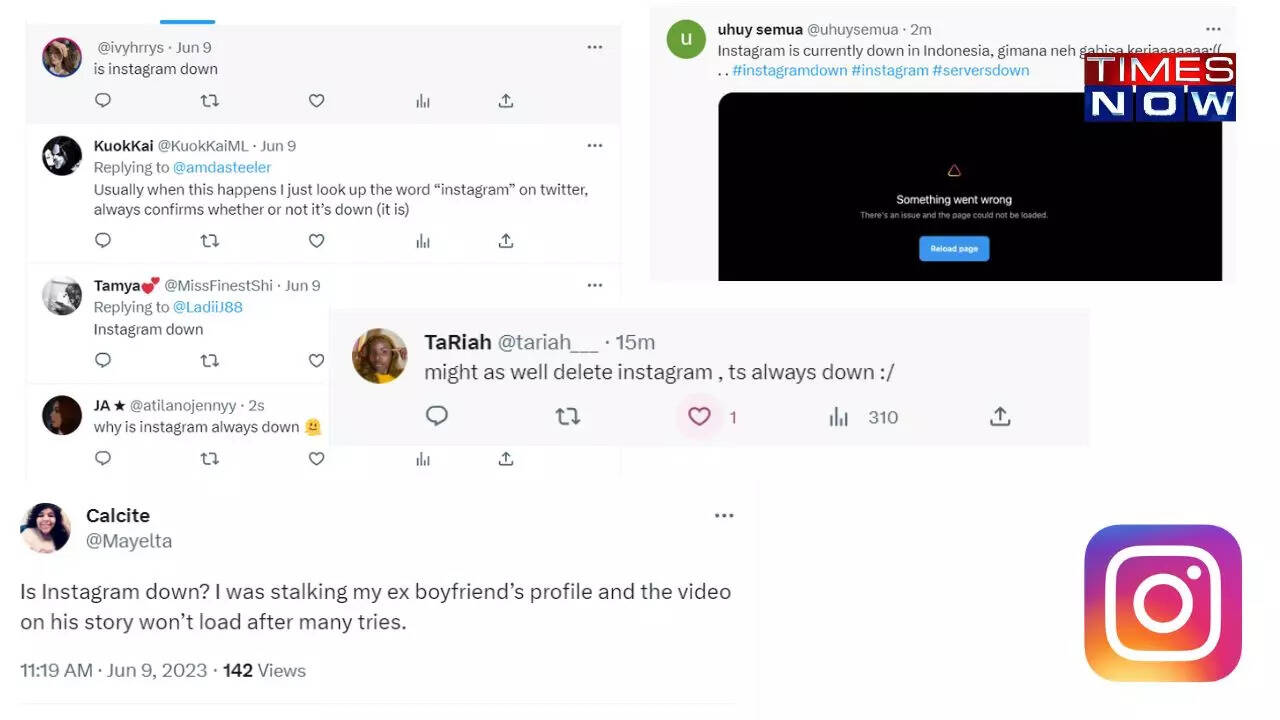Screen dimensions: 1280x720
Task: Click the retweet icon on KuokKai's tweet
Action: (x=209, y=240)
